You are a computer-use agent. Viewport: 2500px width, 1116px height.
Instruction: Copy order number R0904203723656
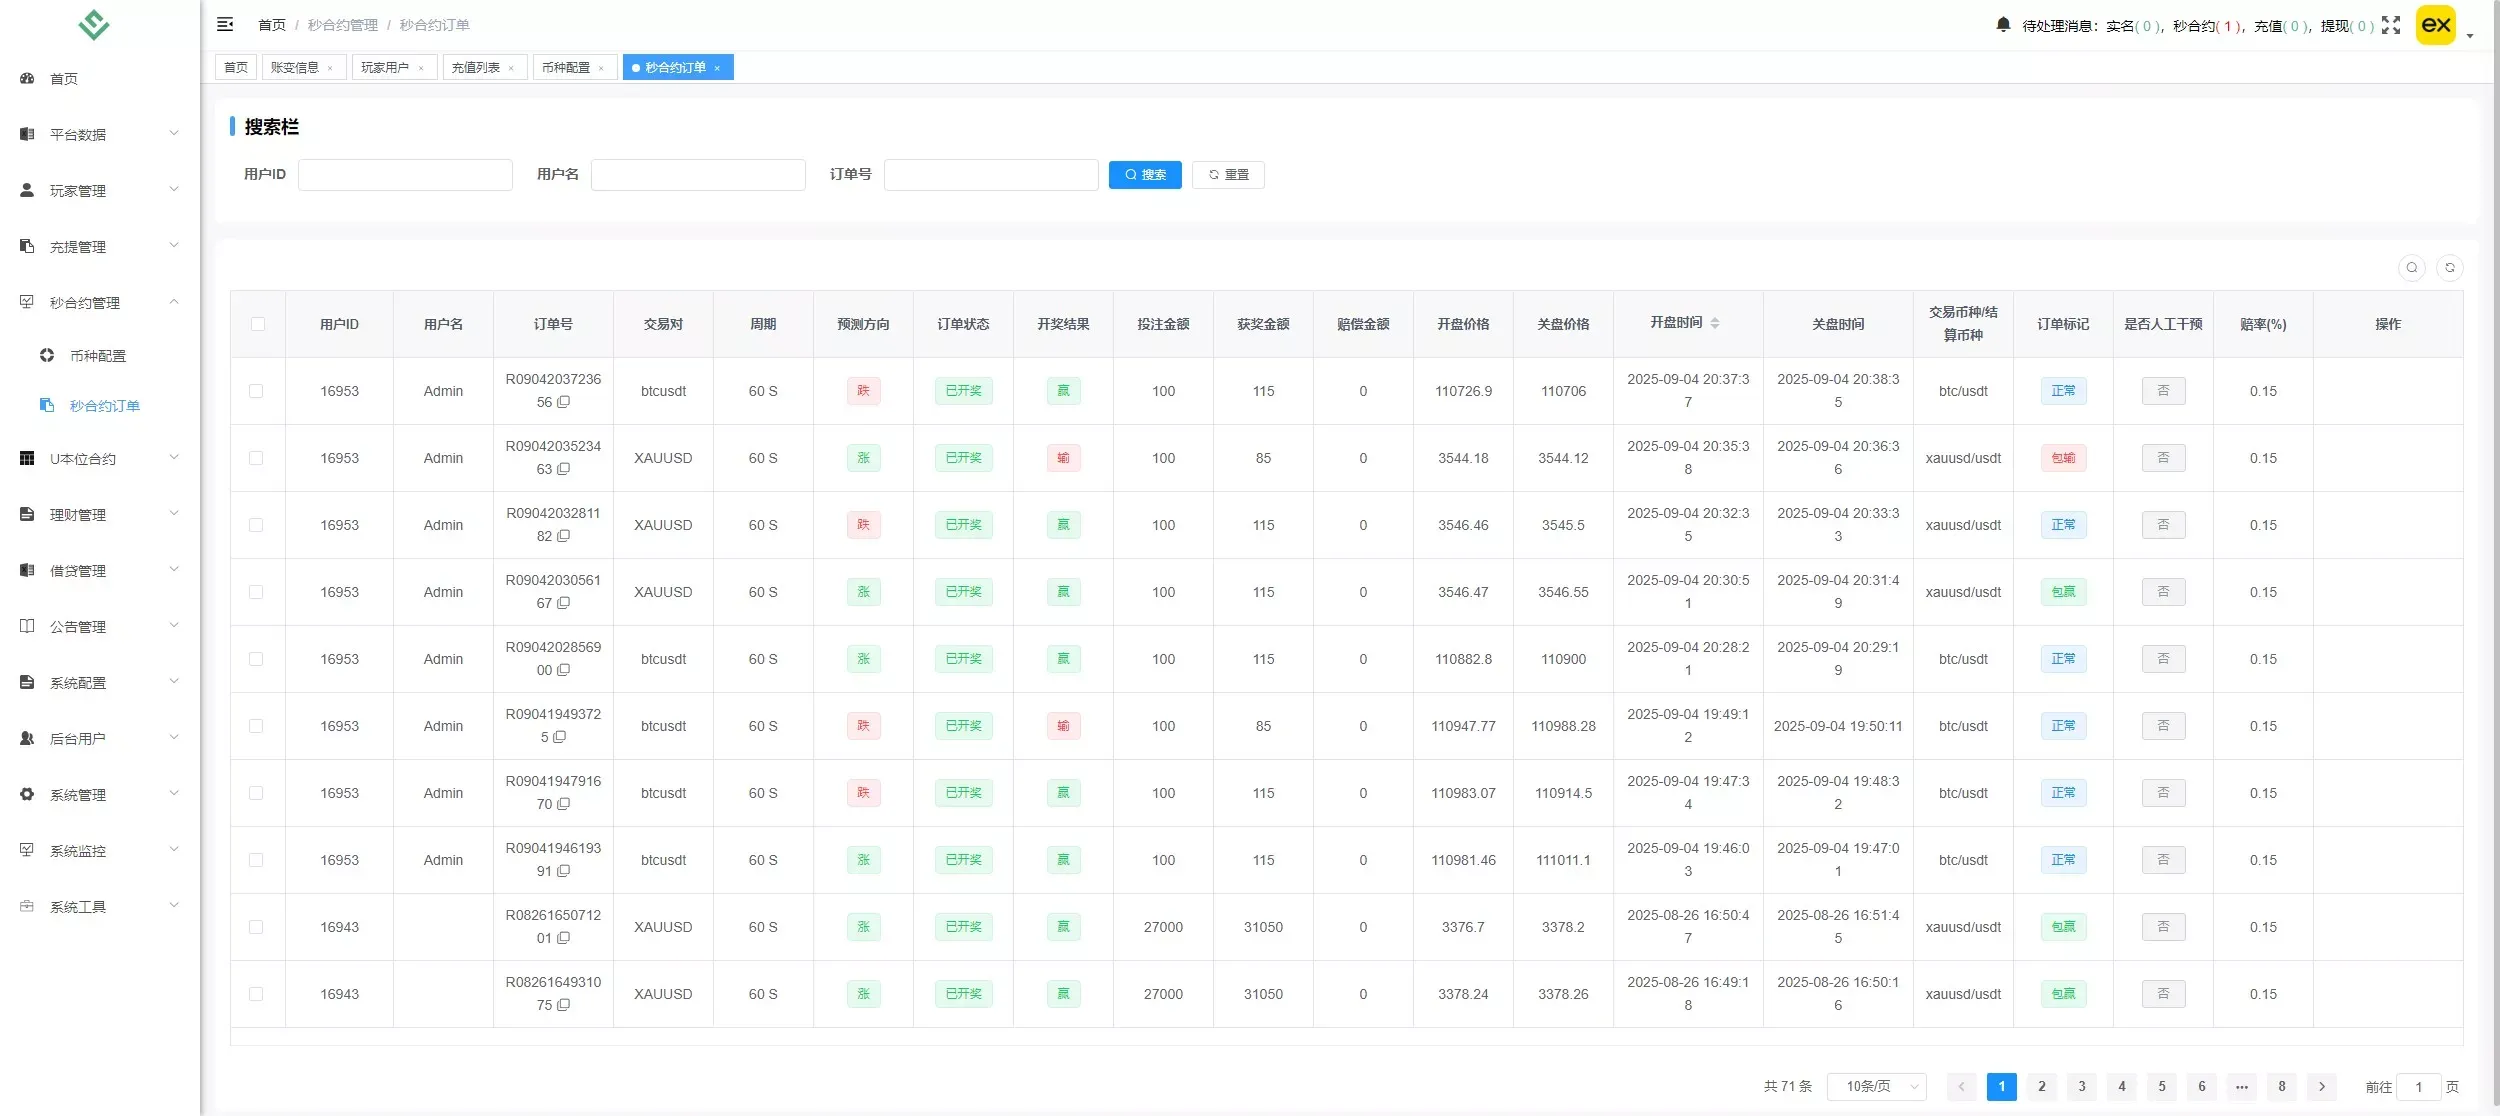point(564,402)
